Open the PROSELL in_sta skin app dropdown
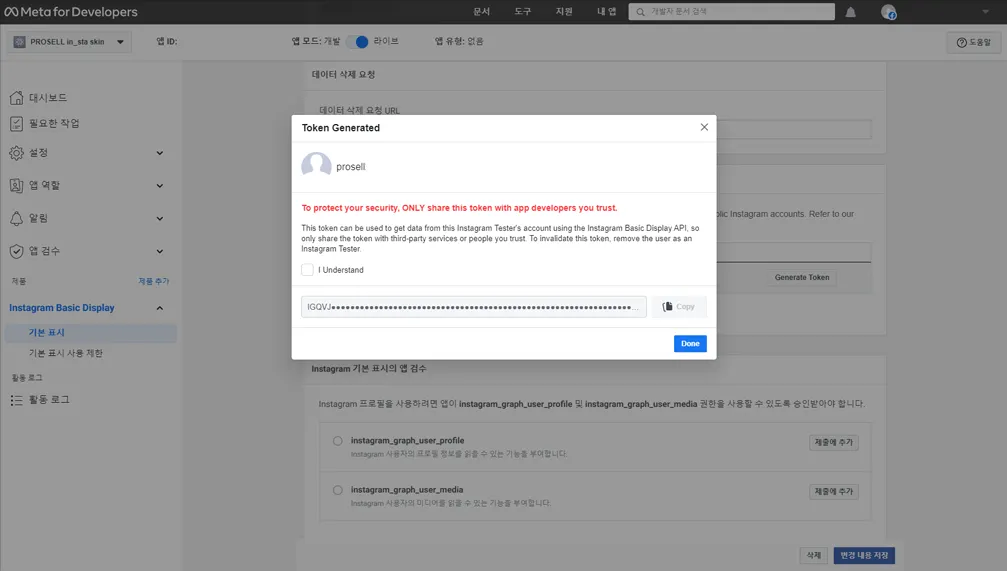This screenshot has width=1007, height=571. click(x=69, y=42)
